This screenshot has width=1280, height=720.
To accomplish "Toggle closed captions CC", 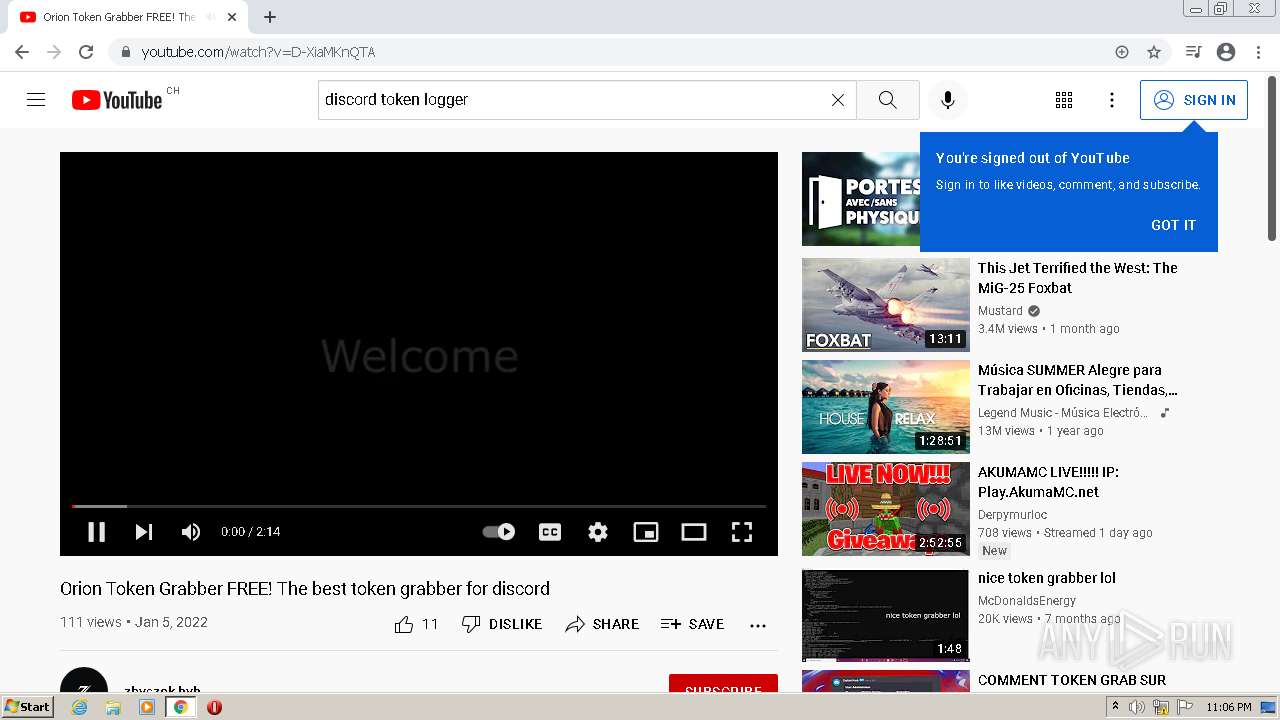I will click(550, 532).
